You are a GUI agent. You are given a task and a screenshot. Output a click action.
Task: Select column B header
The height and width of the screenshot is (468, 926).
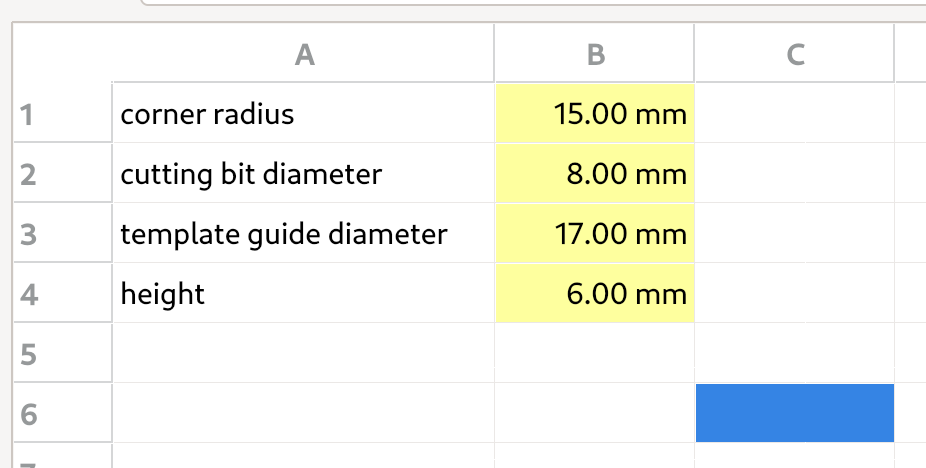pyautogui.click(x=595, y=55)
